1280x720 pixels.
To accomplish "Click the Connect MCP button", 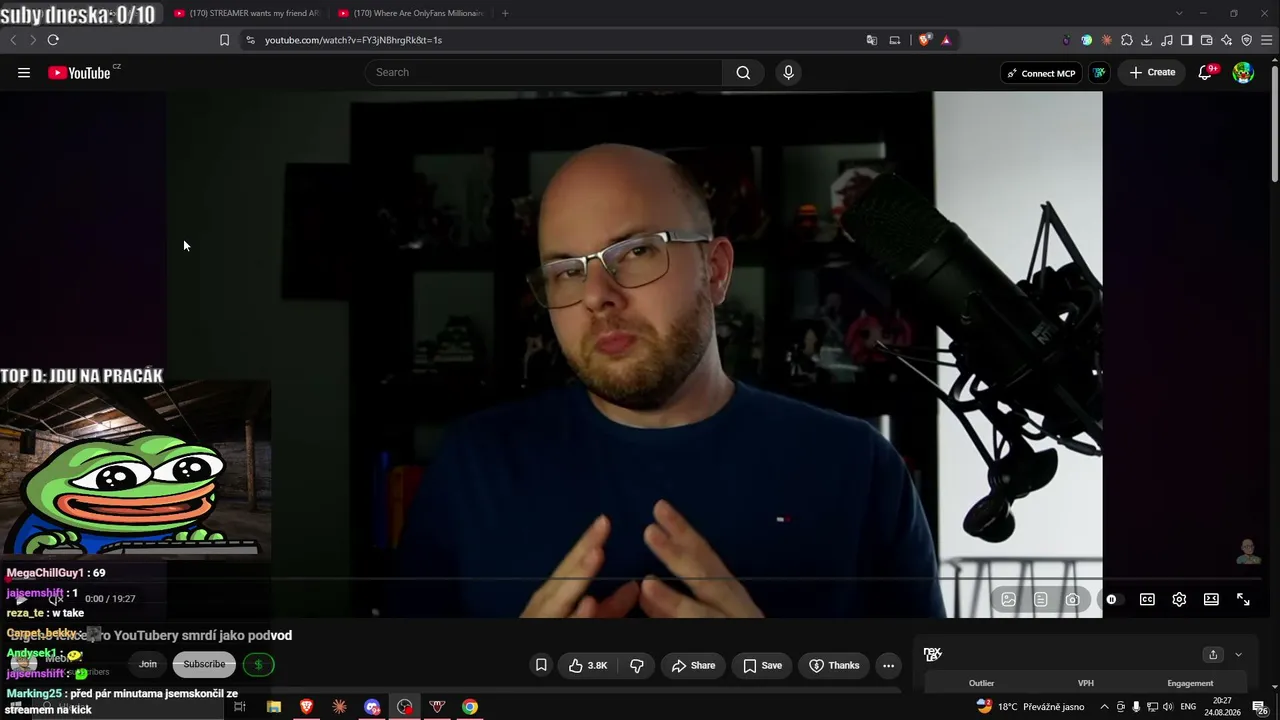I will 1041,73.
